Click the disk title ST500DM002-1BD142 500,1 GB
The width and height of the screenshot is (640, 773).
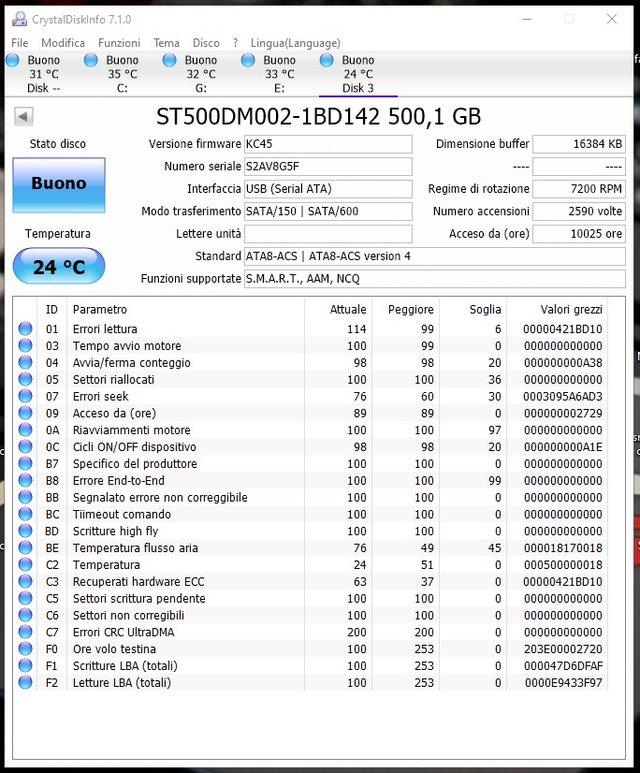tap(319, 117)
